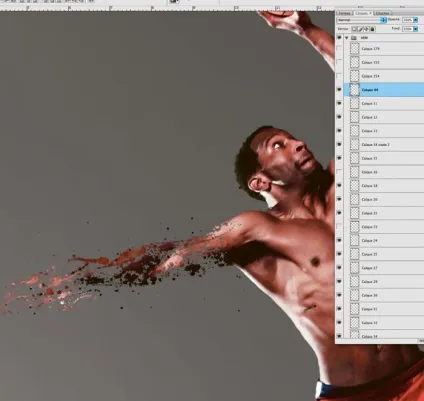
Task: Click the lock transparent pixels icon
Action: 354,29
